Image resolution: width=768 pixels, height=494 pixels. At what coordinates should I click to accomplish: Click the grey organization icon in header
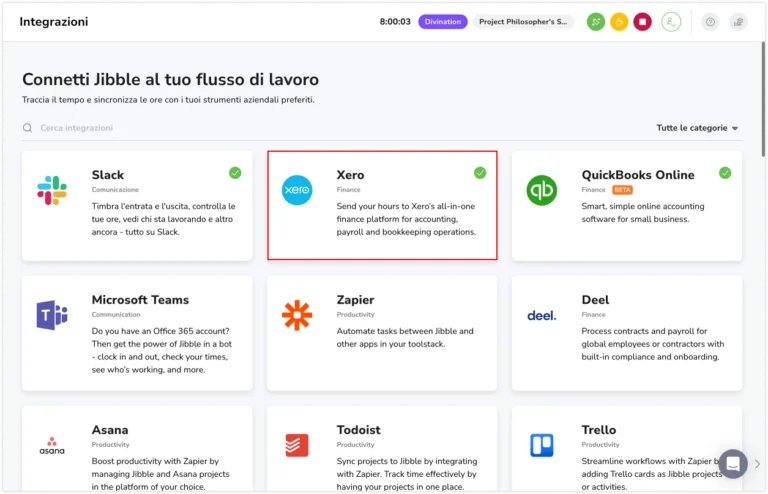click(x=738, y=22)
